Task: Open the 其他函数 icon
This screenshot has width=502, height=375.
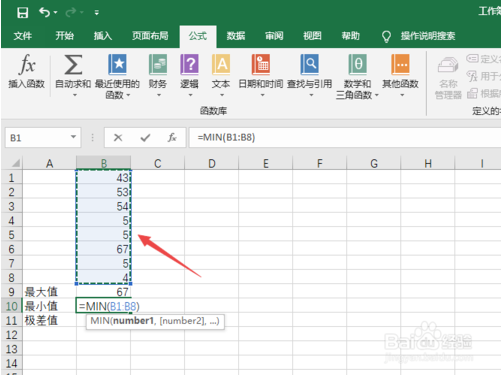Action: pyautogui.click(x=400, y=64)
